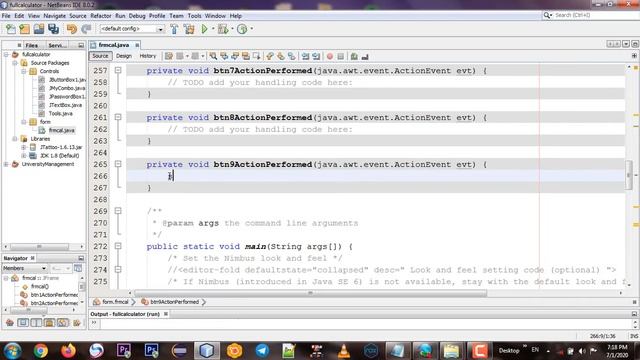
Task: Collapse the Source Packages tree node
Action: (15, 63)
